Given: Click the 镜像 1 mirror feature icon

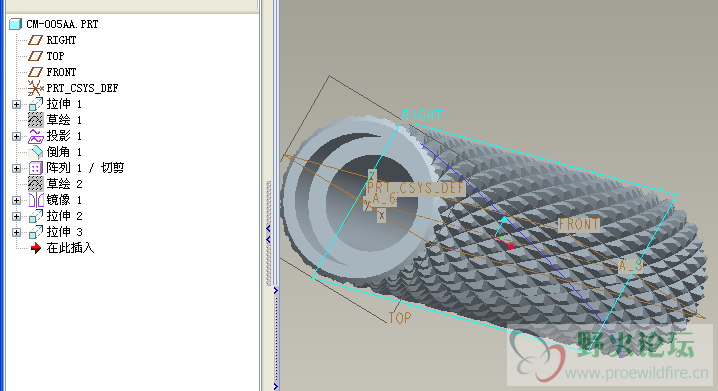Looking at the screenshot, I should point(36,200).
